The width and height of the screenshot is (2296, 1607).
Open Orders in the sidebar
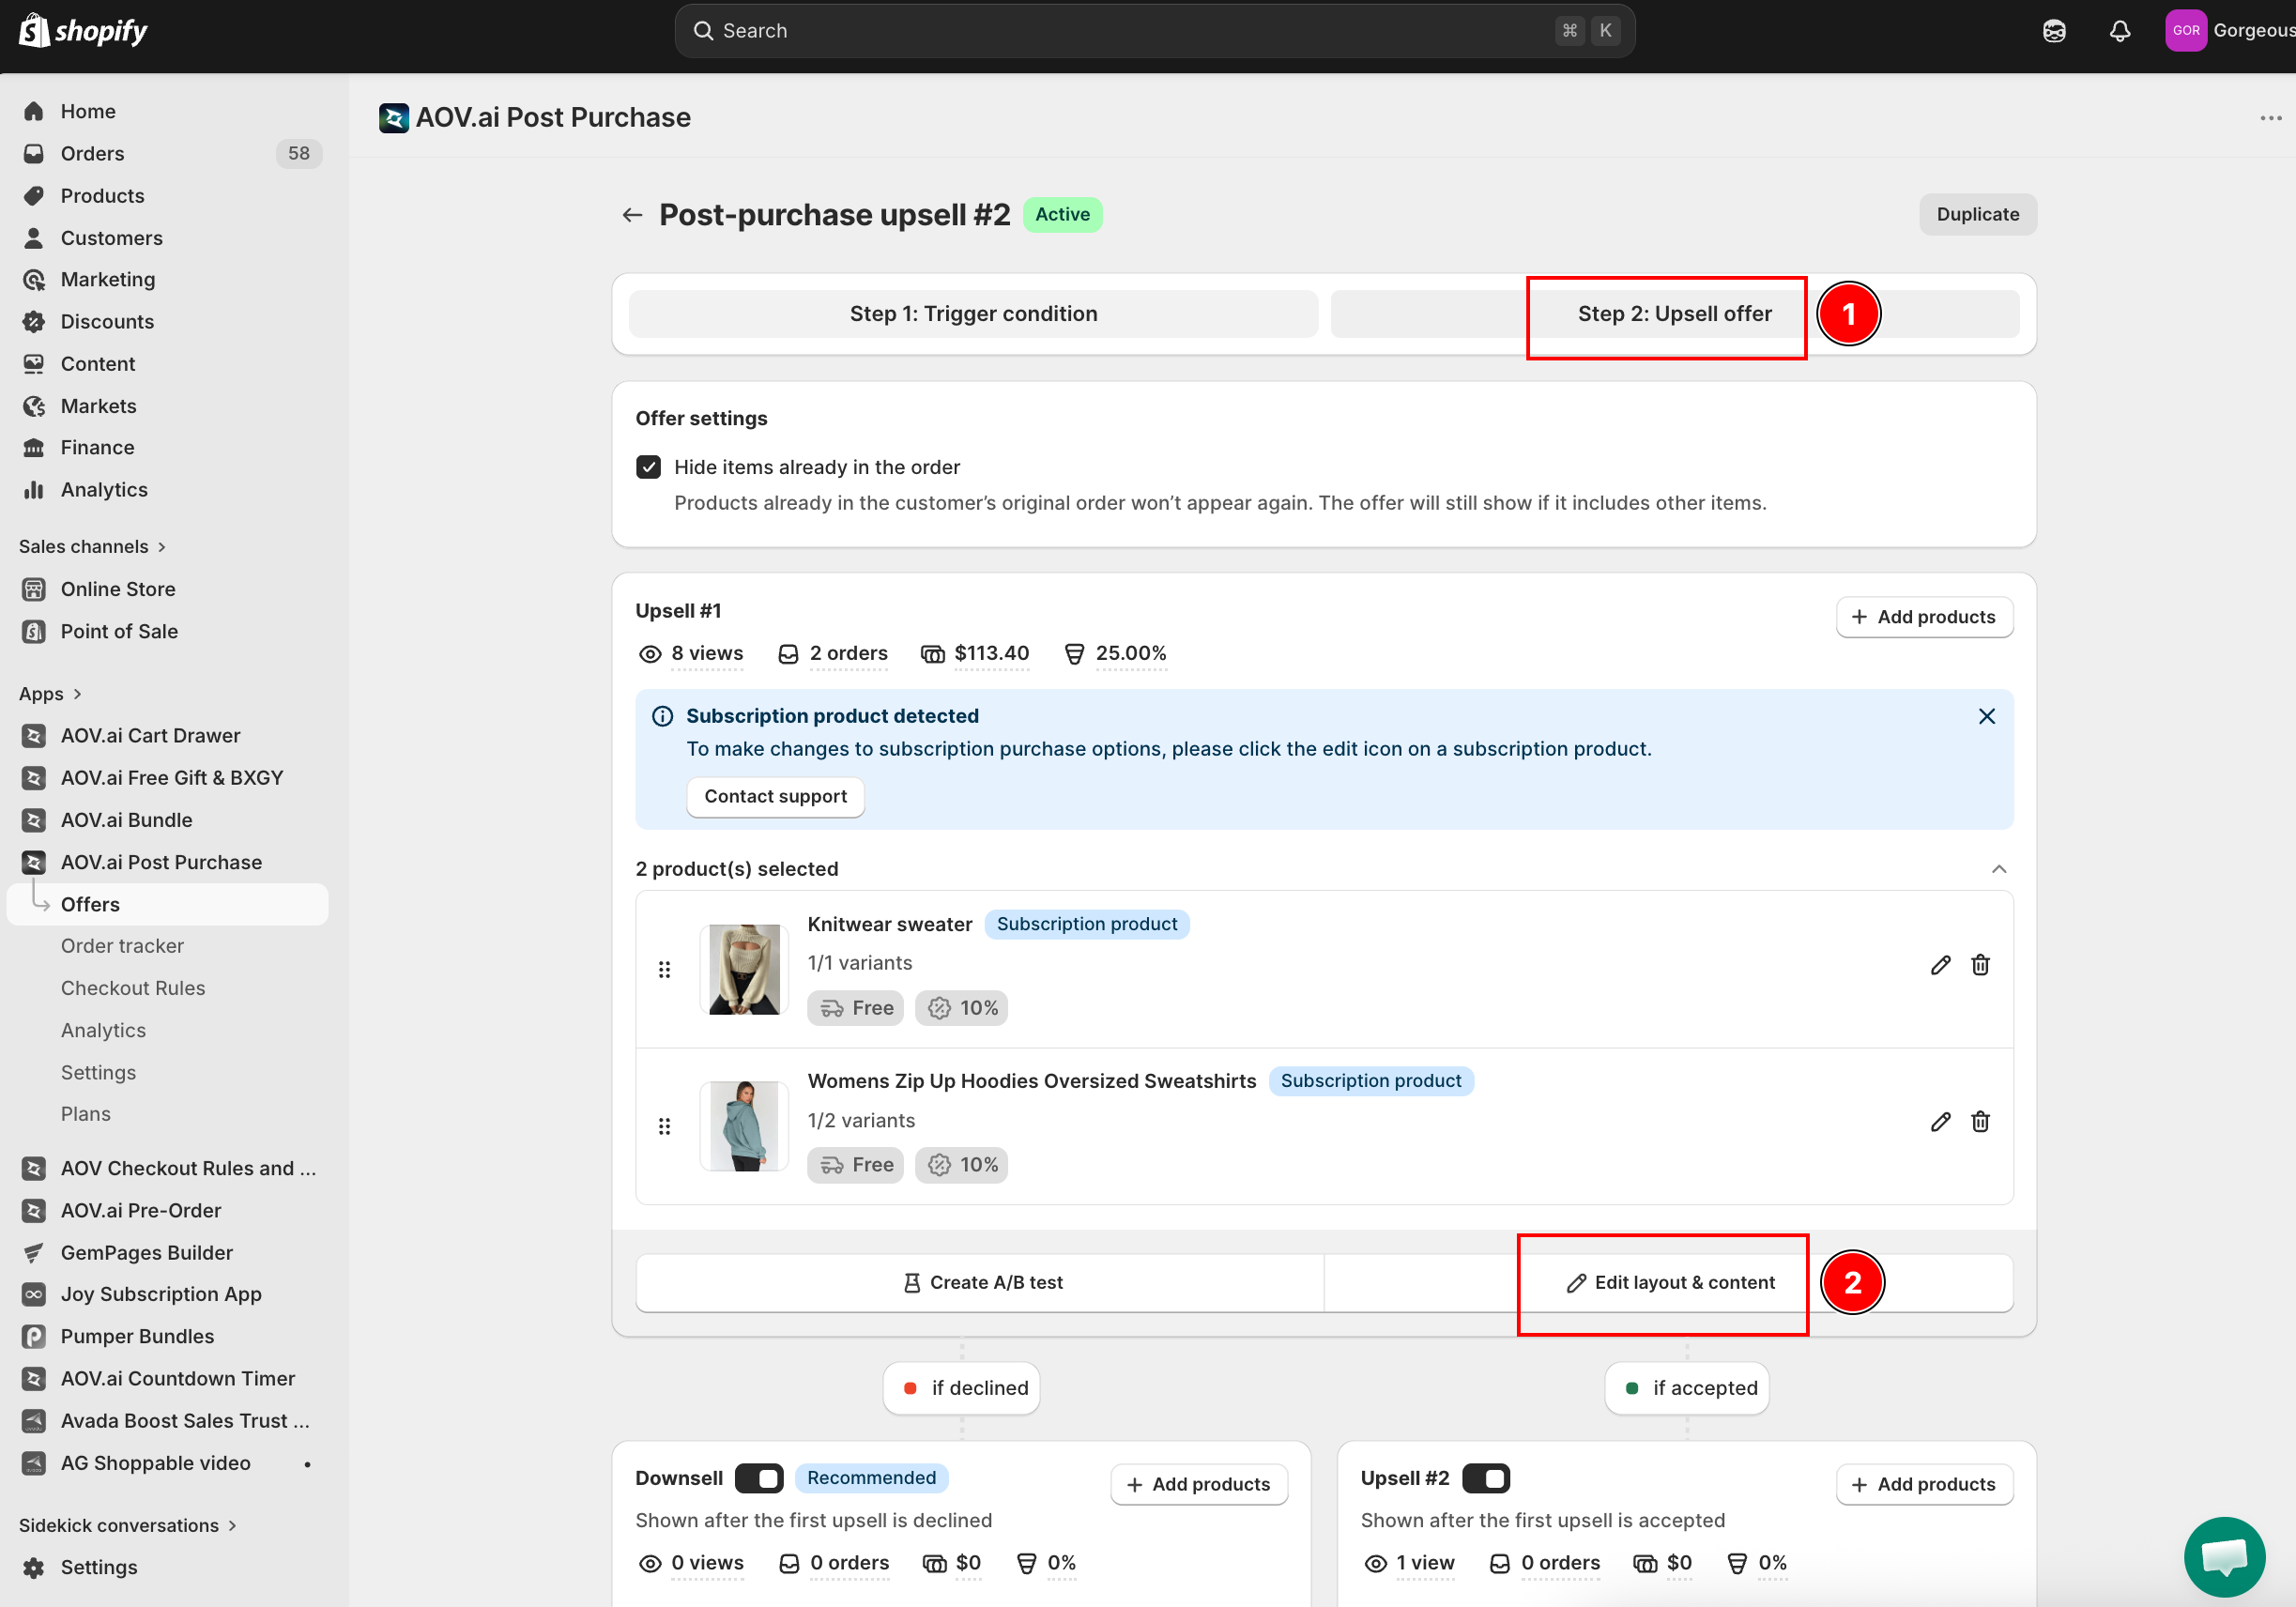[166, 153]
